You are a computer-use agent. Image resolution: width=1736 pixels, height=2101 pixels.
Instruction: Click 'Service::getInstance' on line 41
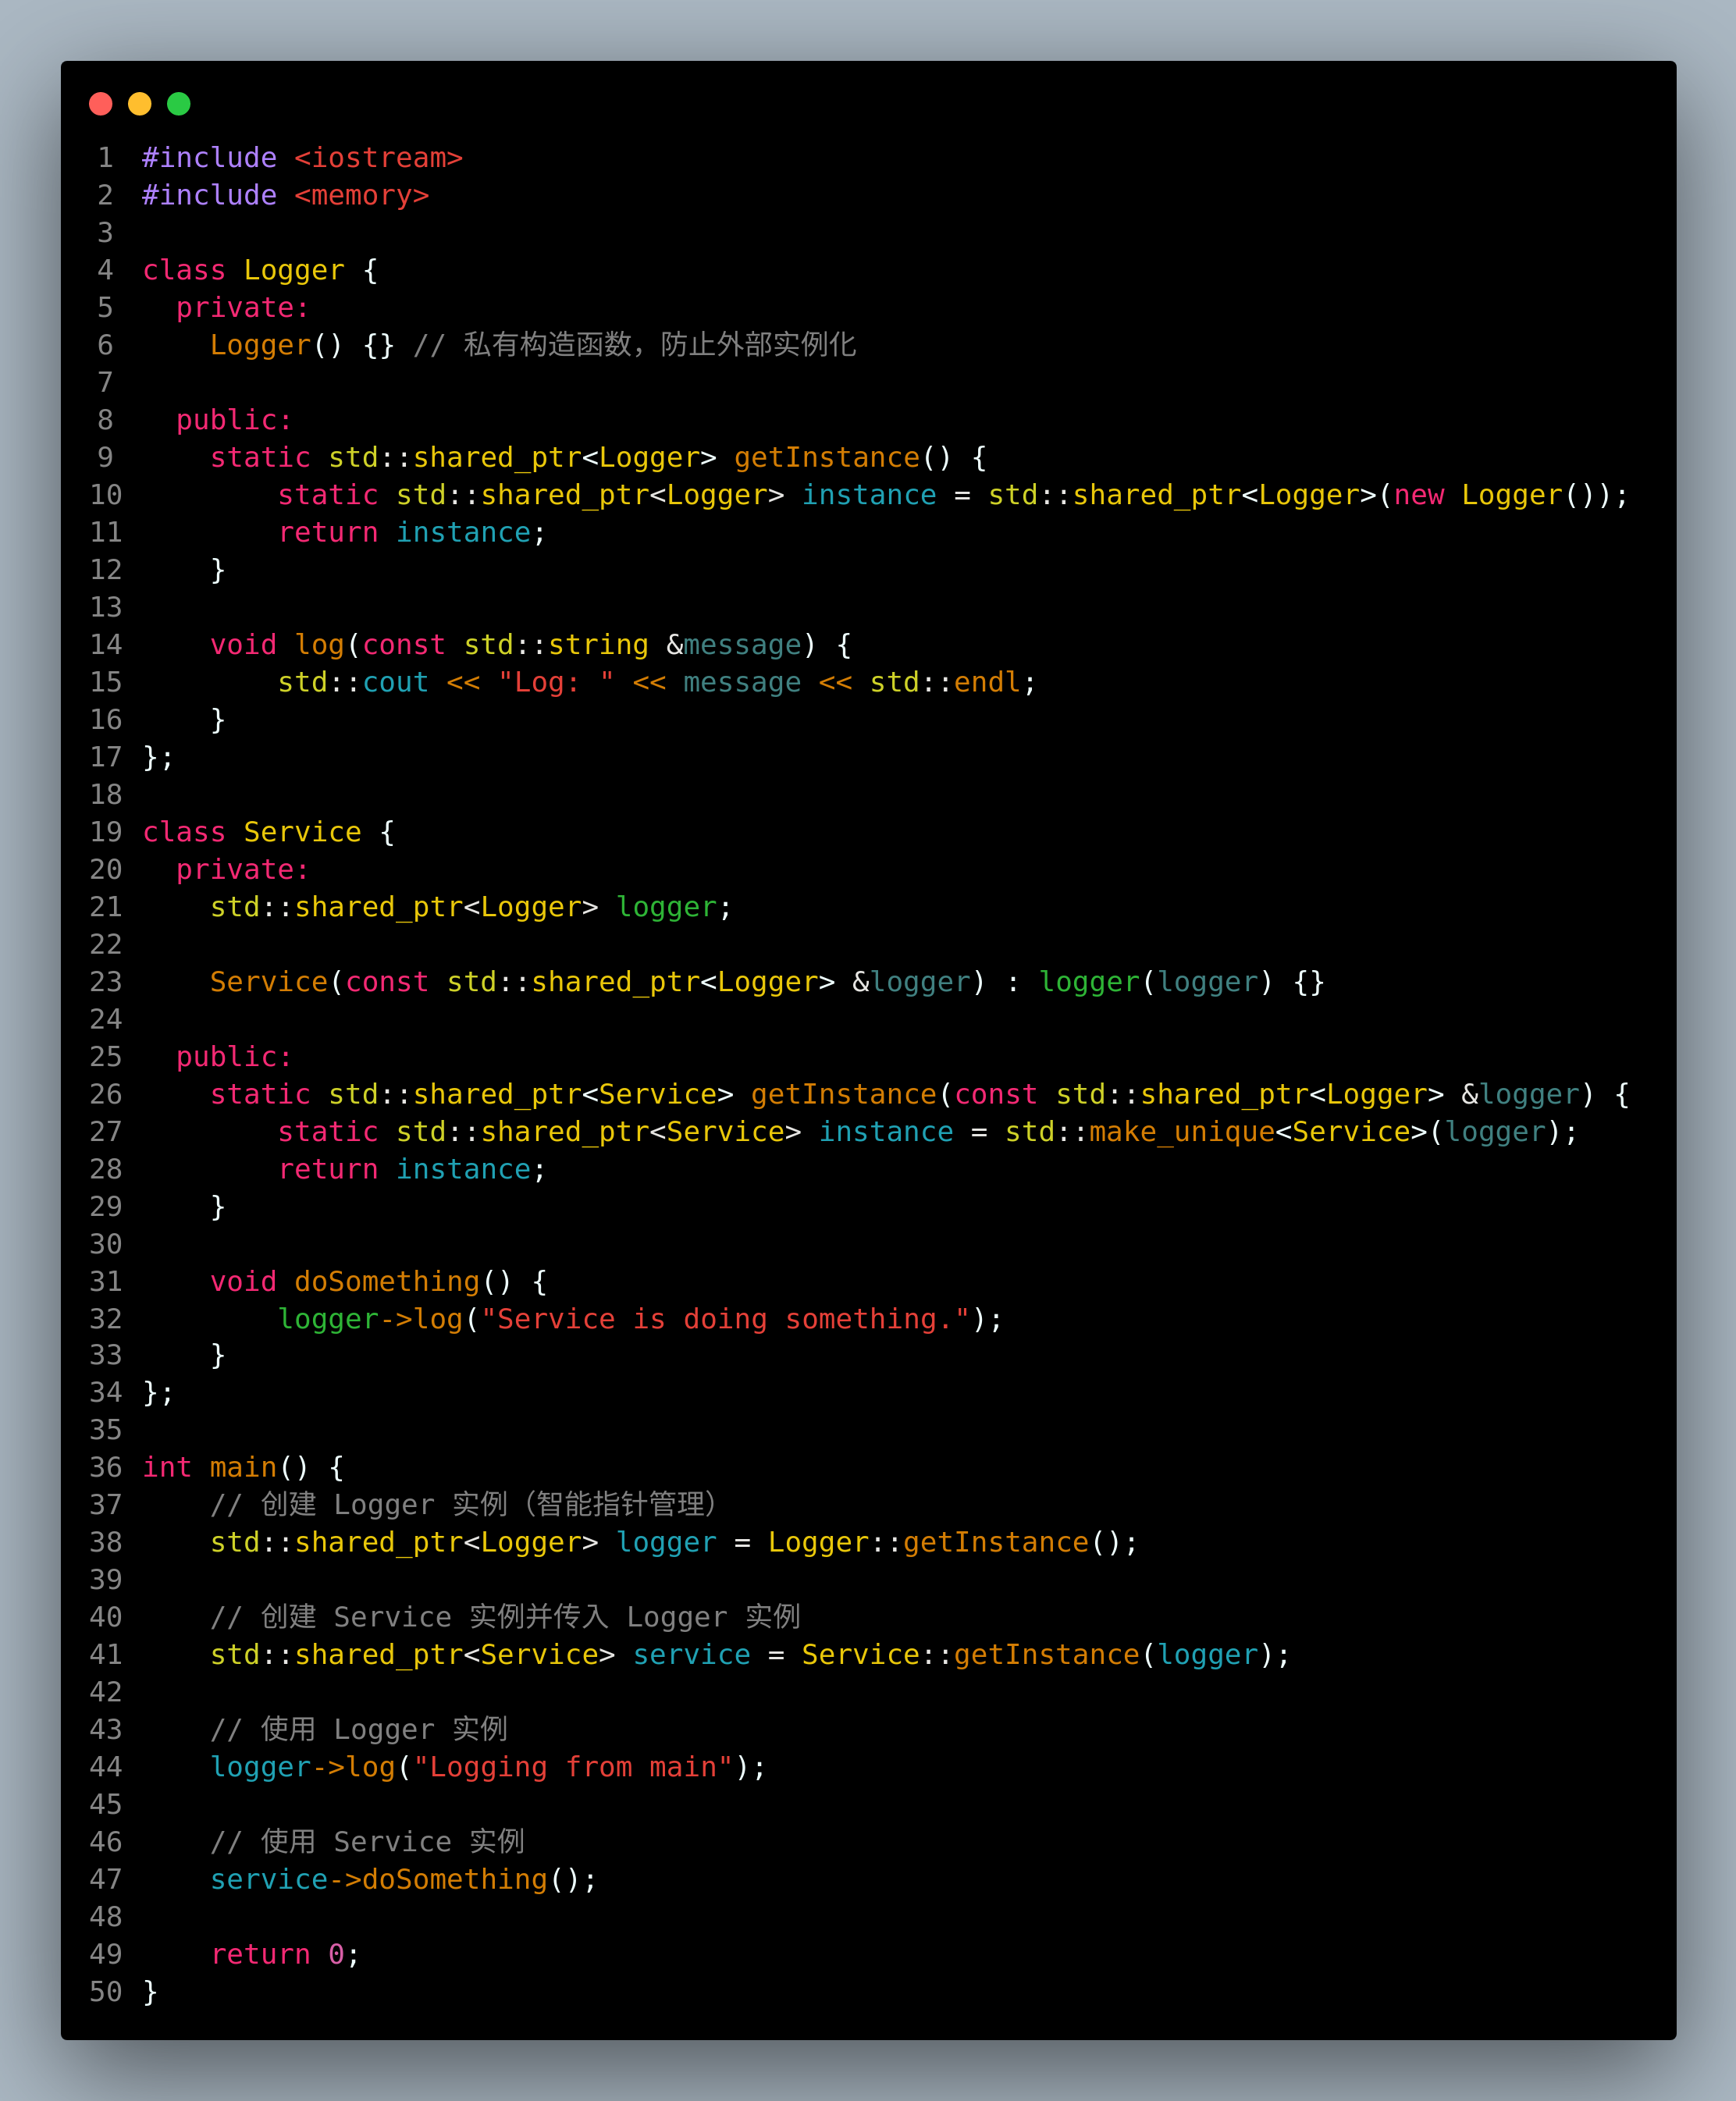[x=970, y=1655]
